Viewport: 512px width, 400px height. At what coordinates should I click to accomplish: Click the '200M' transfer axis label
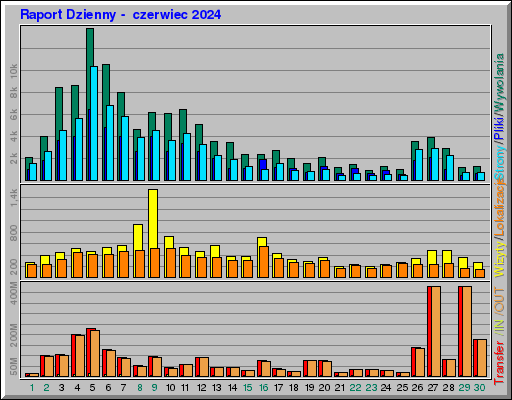click(14, 335)
